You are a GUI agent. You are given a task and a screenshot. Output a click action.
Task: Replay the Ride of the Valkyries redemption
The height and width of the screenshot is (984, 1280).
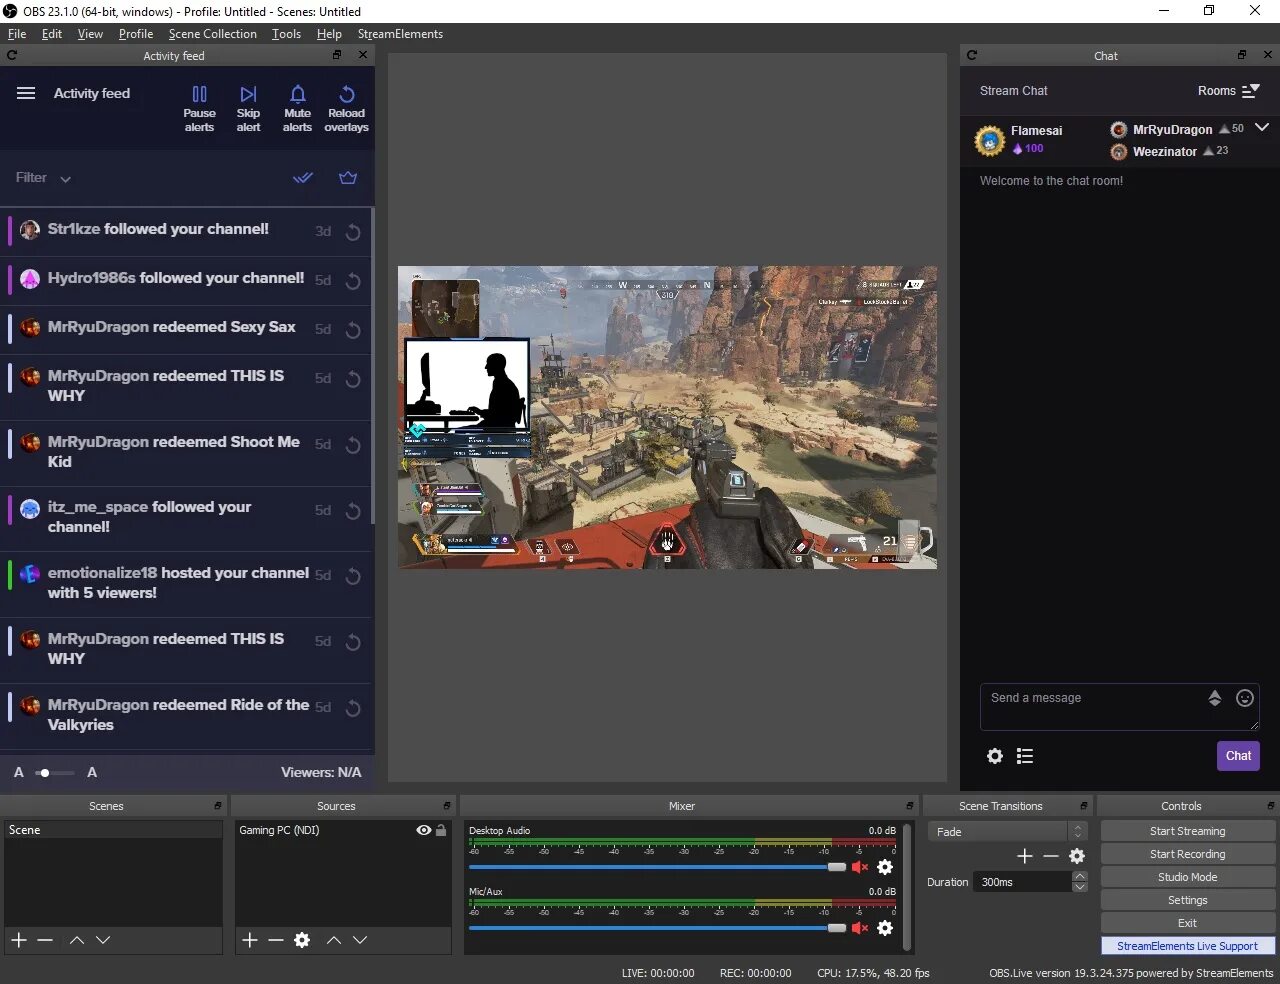pos(353,708)
